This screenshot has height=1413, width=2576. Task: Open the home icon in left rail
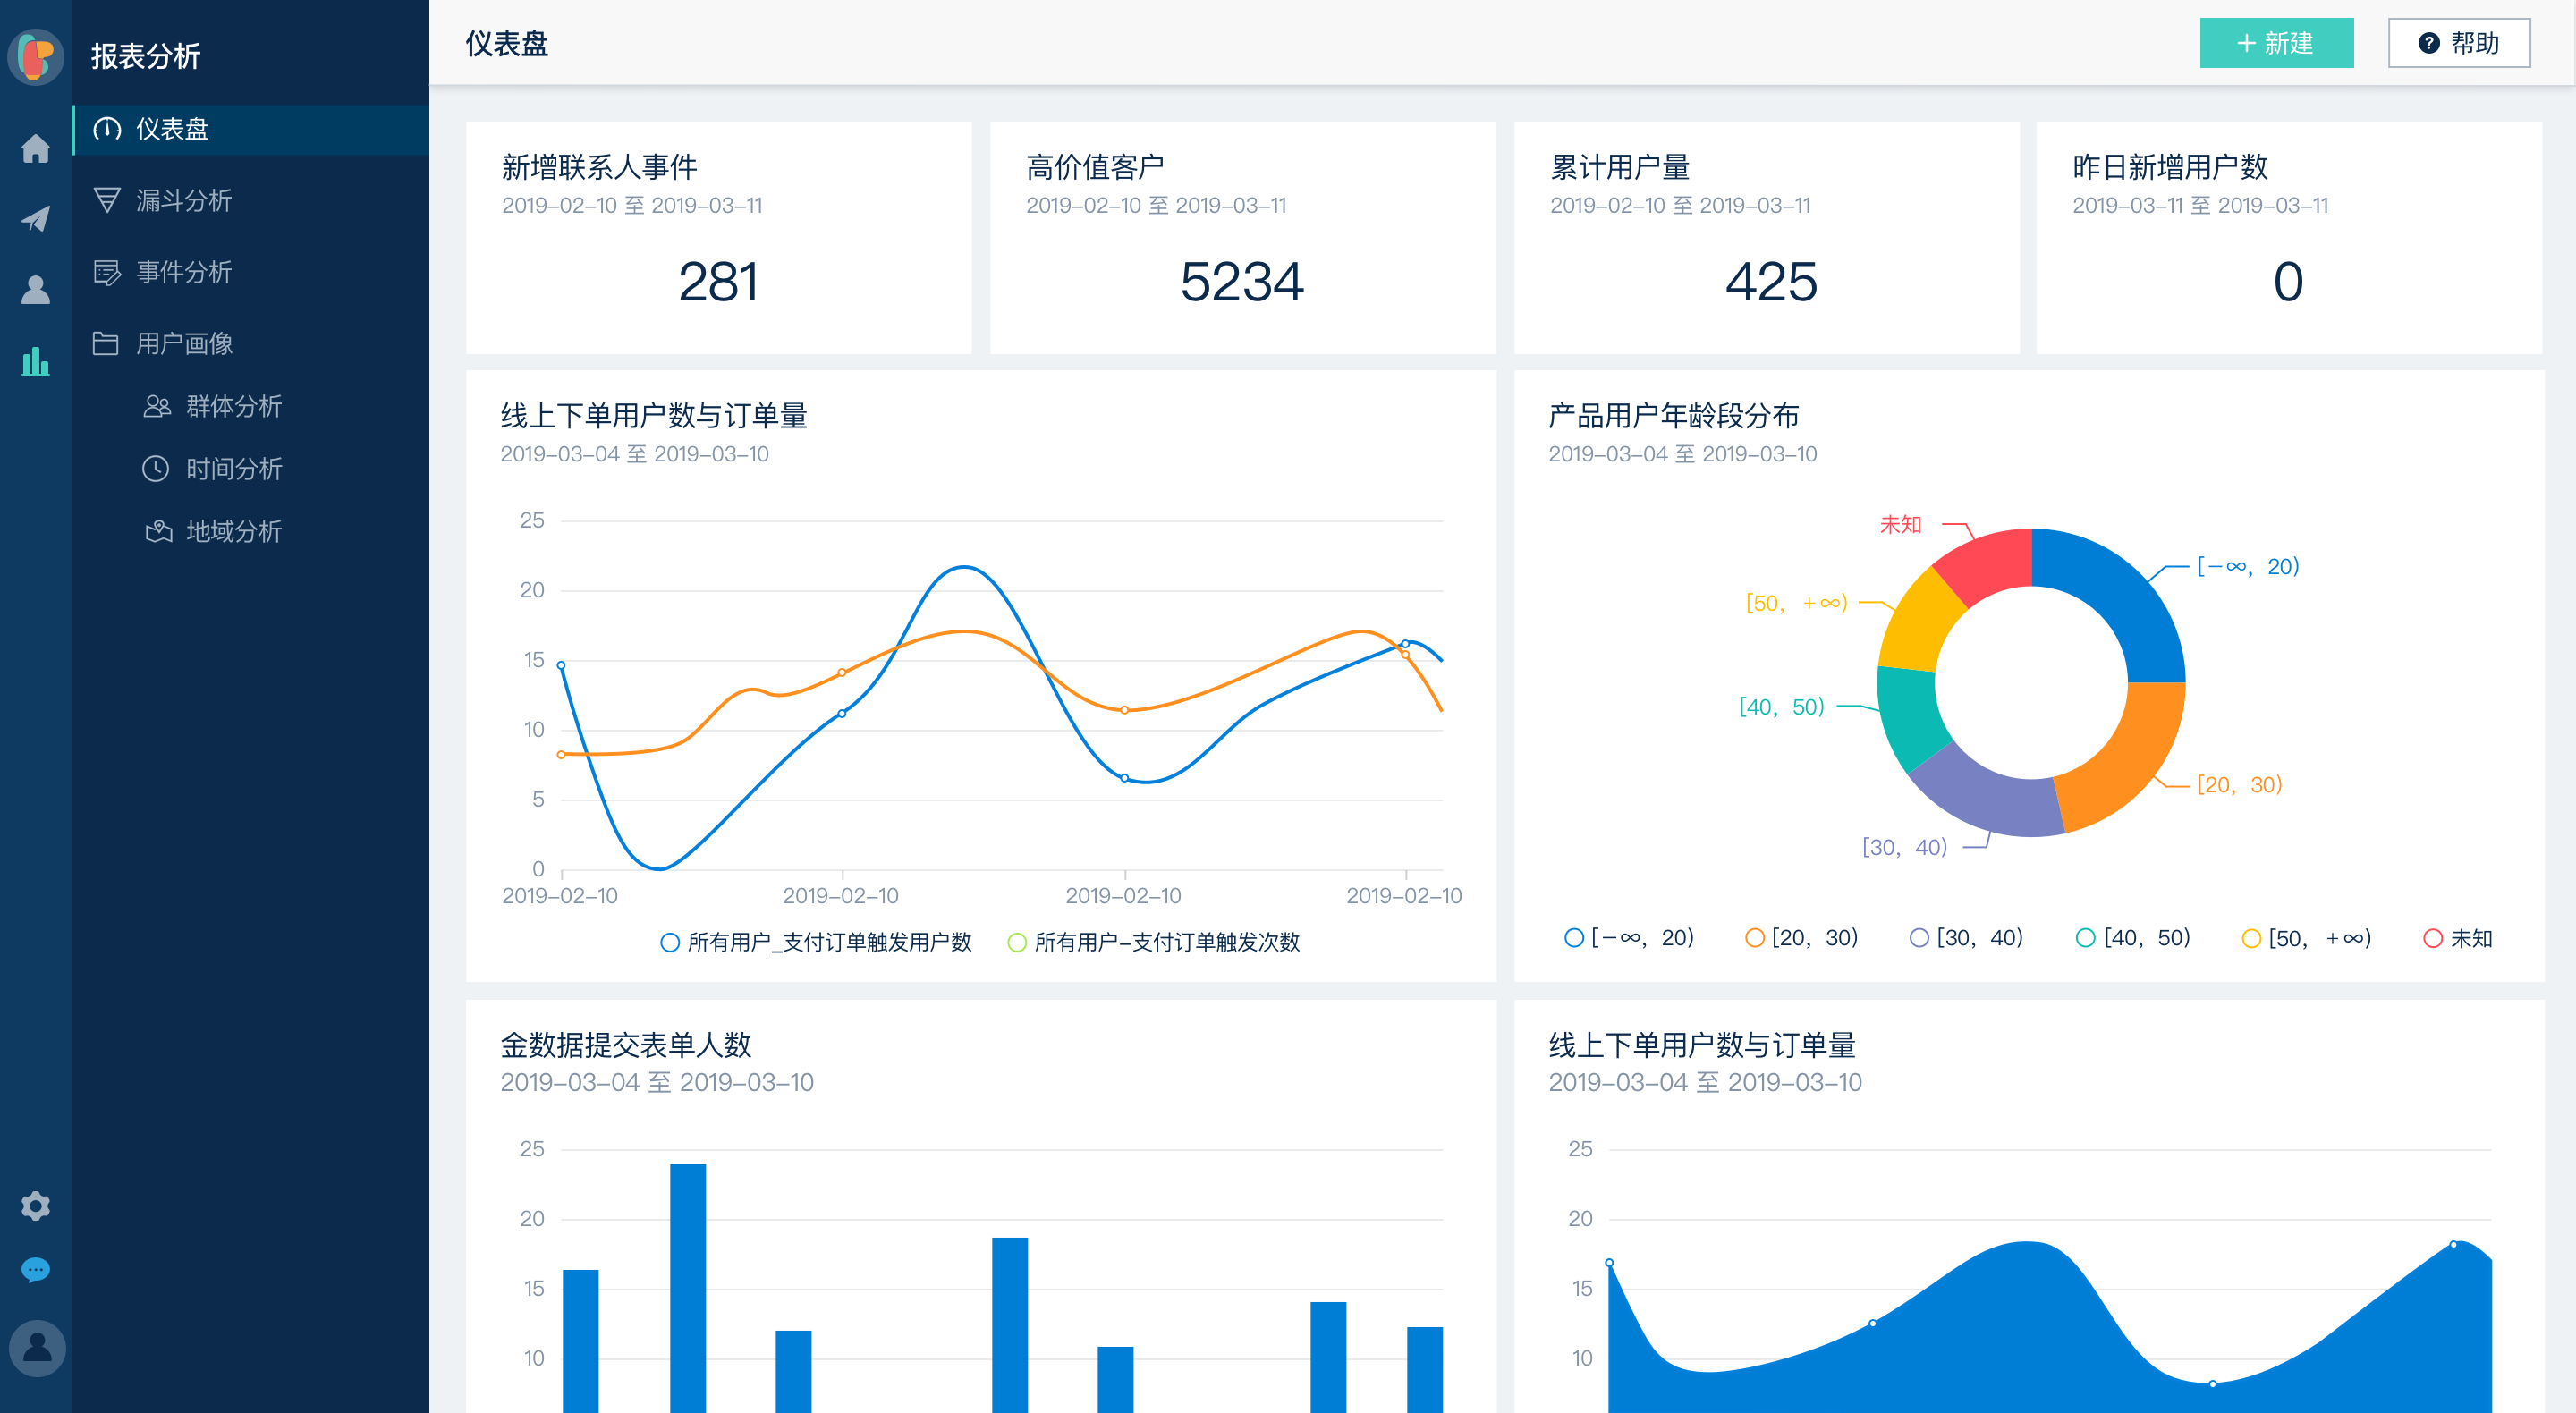point(36,148)
